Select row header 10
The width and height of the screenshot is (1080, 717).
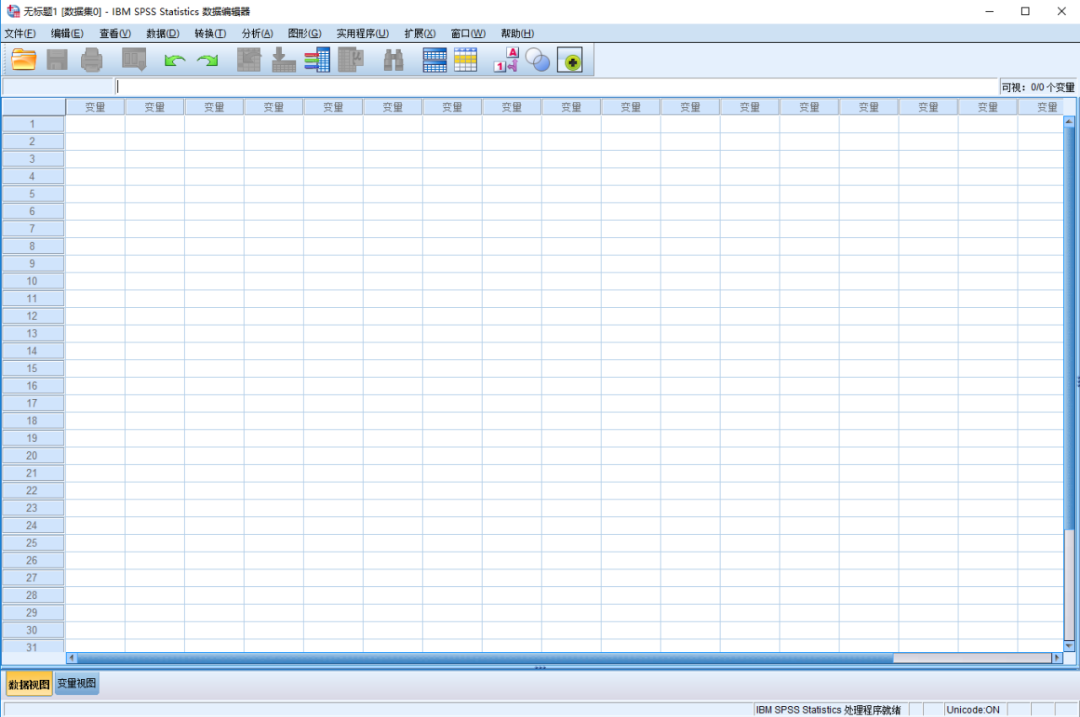pos(32,281)
